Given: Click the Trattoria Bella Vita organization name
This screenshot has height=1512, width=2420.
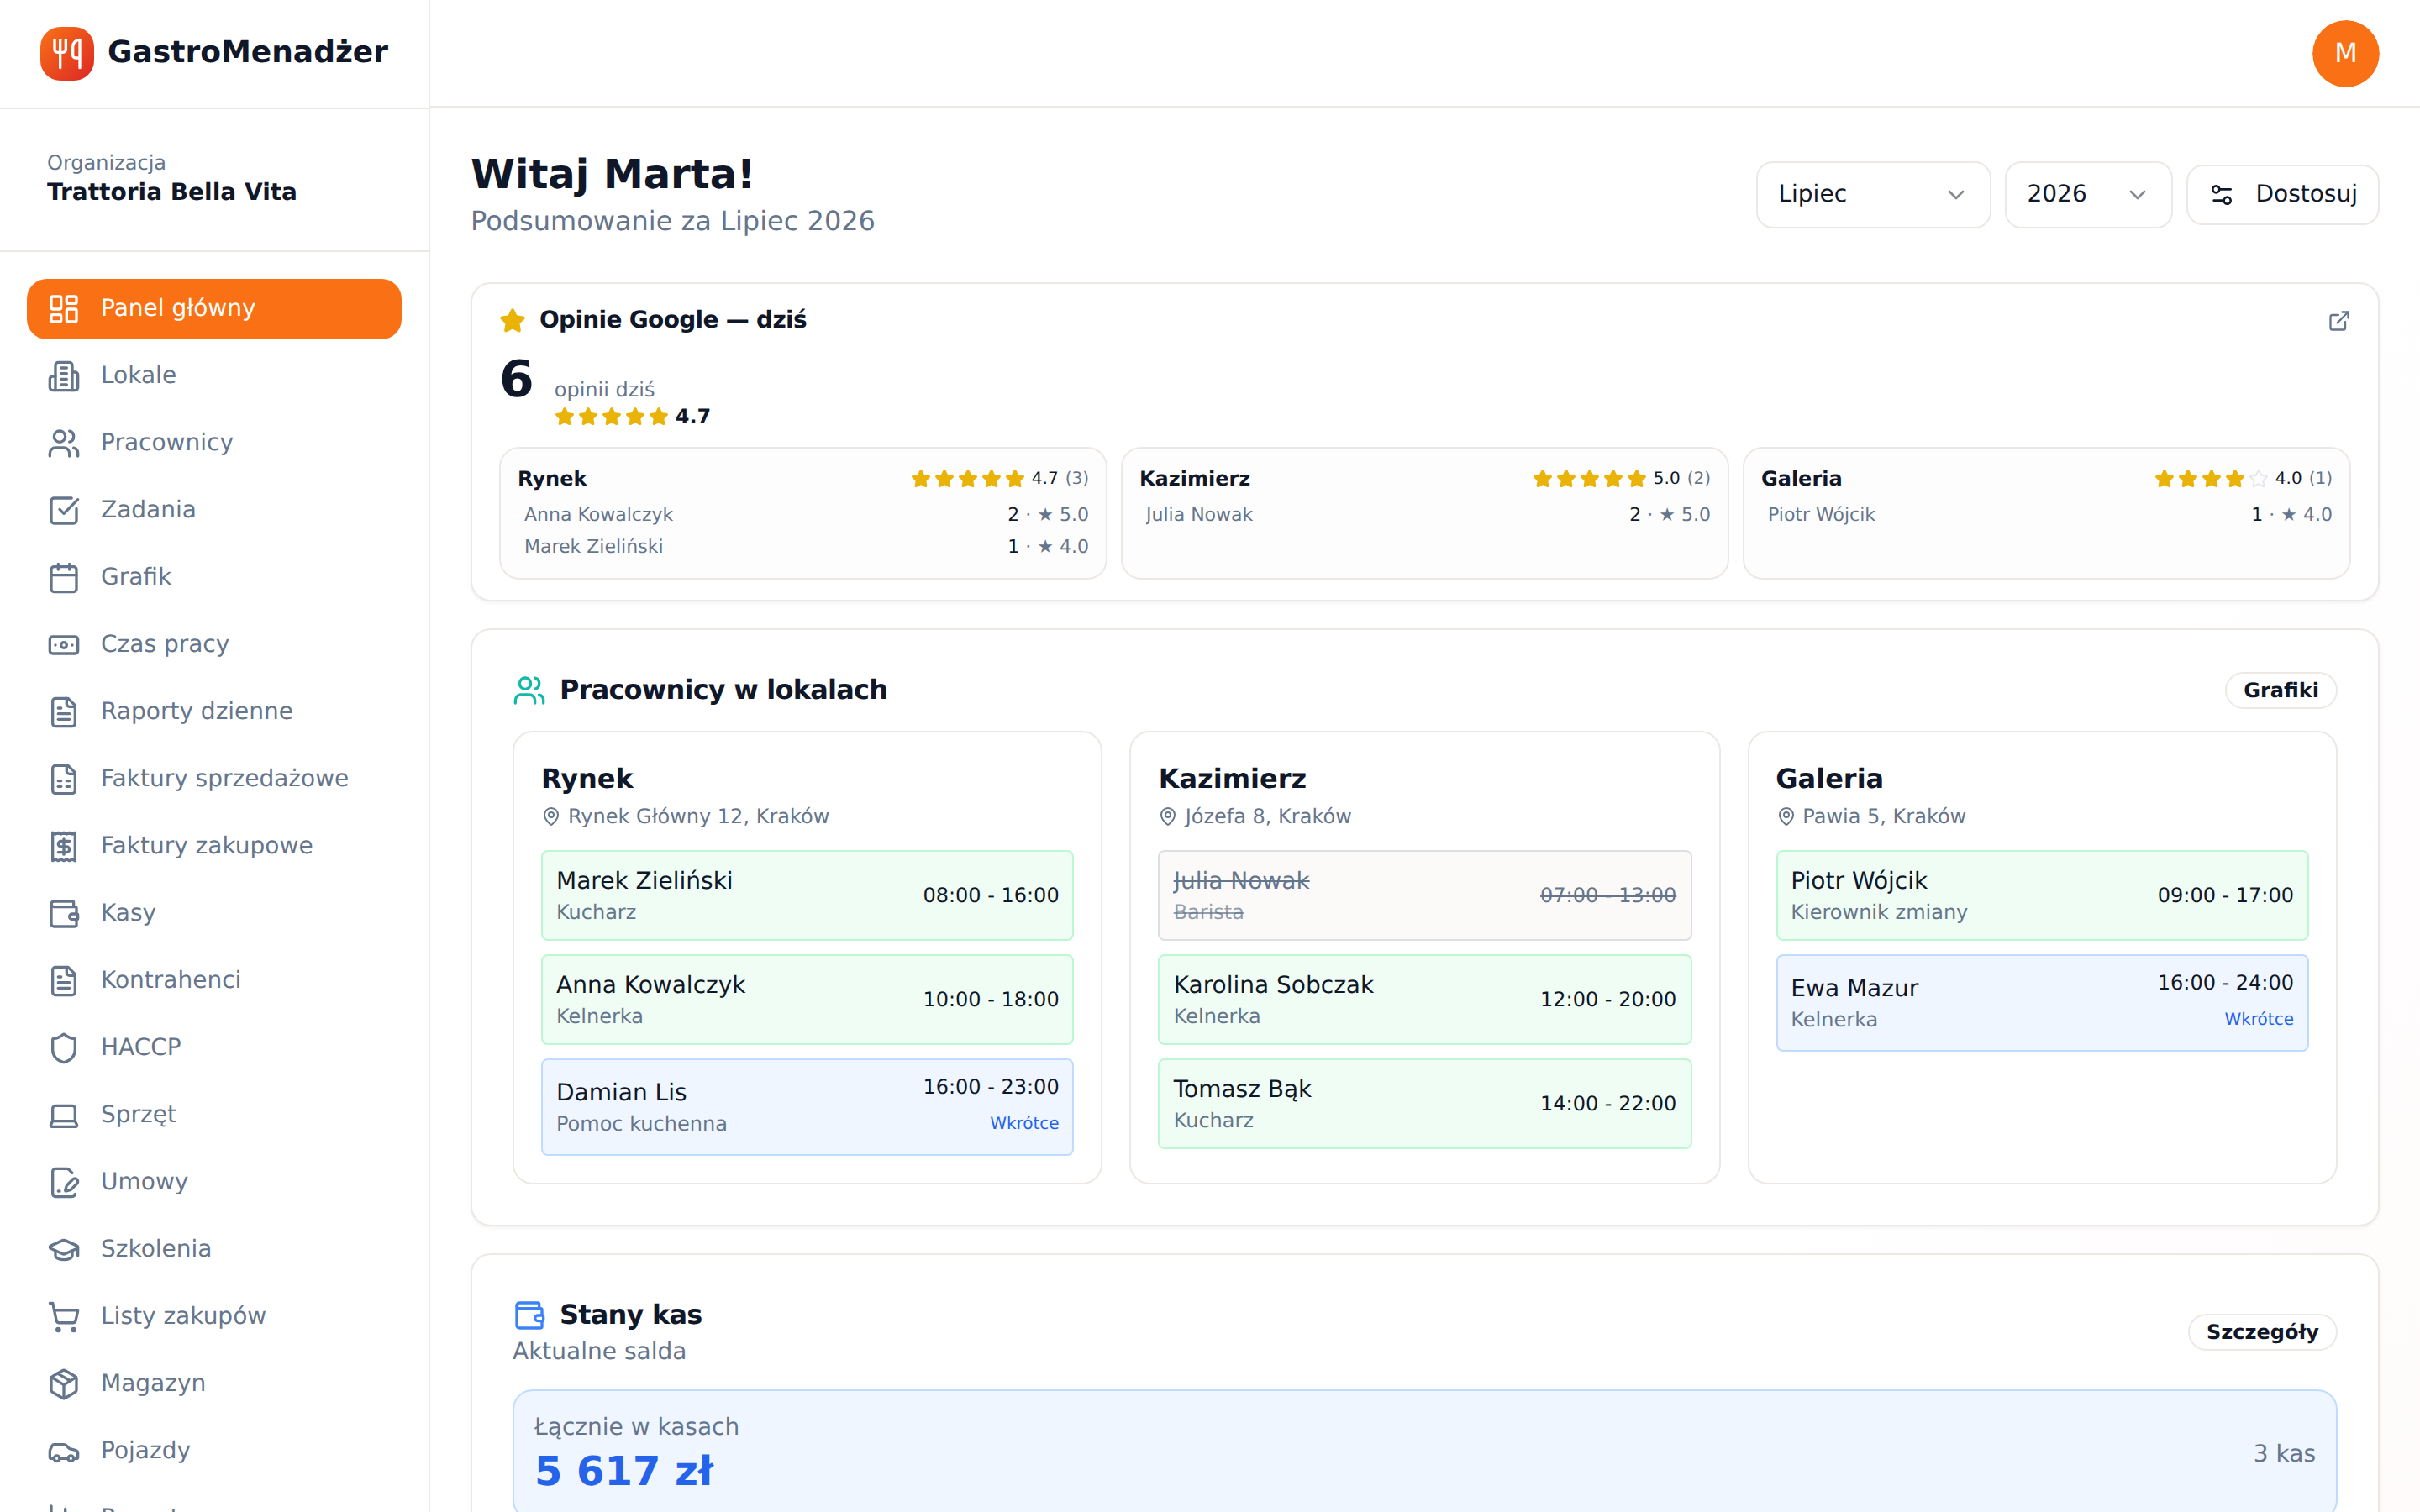Looking at the screenshot, I should [172, 192].
